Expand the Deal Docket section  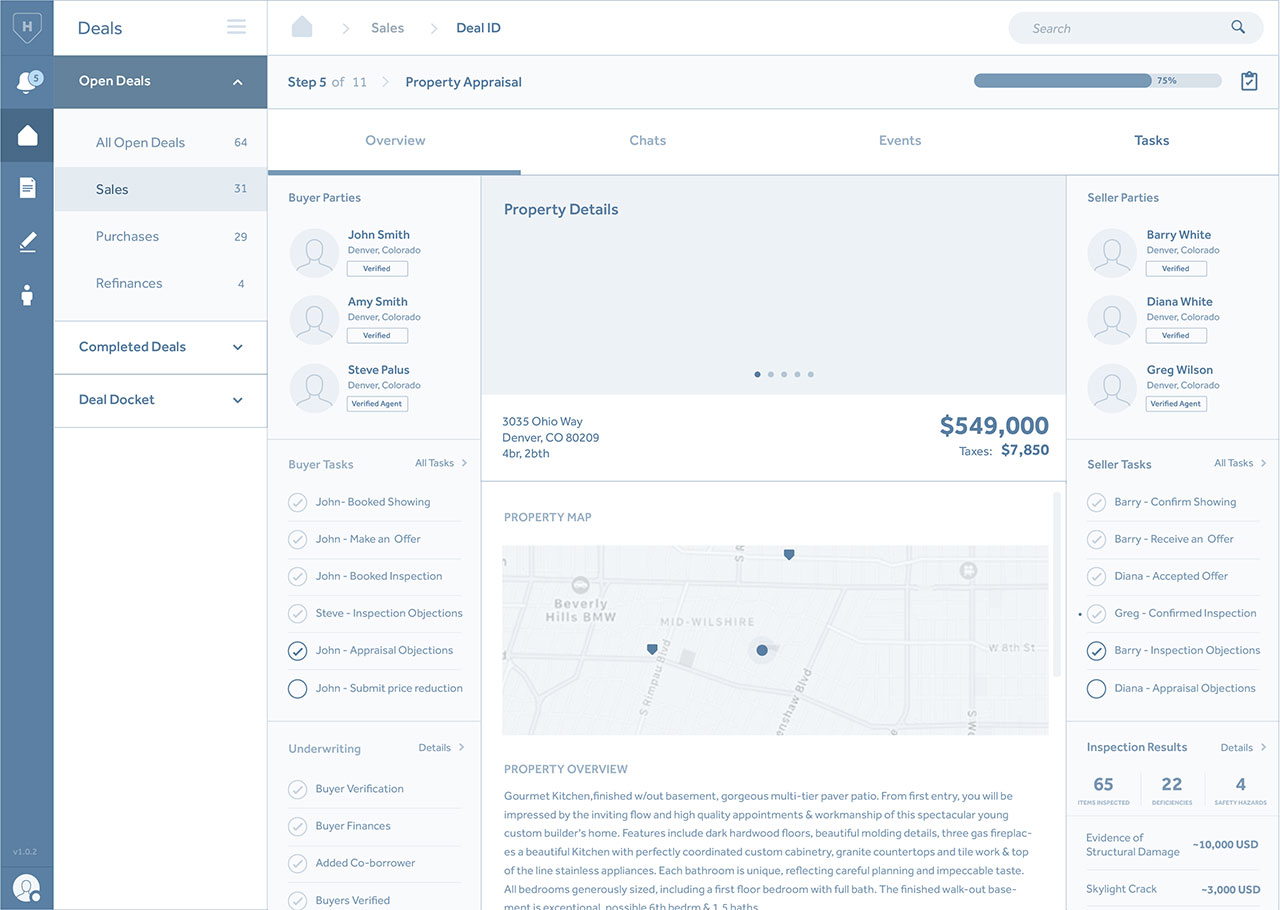pyautogui.click(x=237, y=400)
